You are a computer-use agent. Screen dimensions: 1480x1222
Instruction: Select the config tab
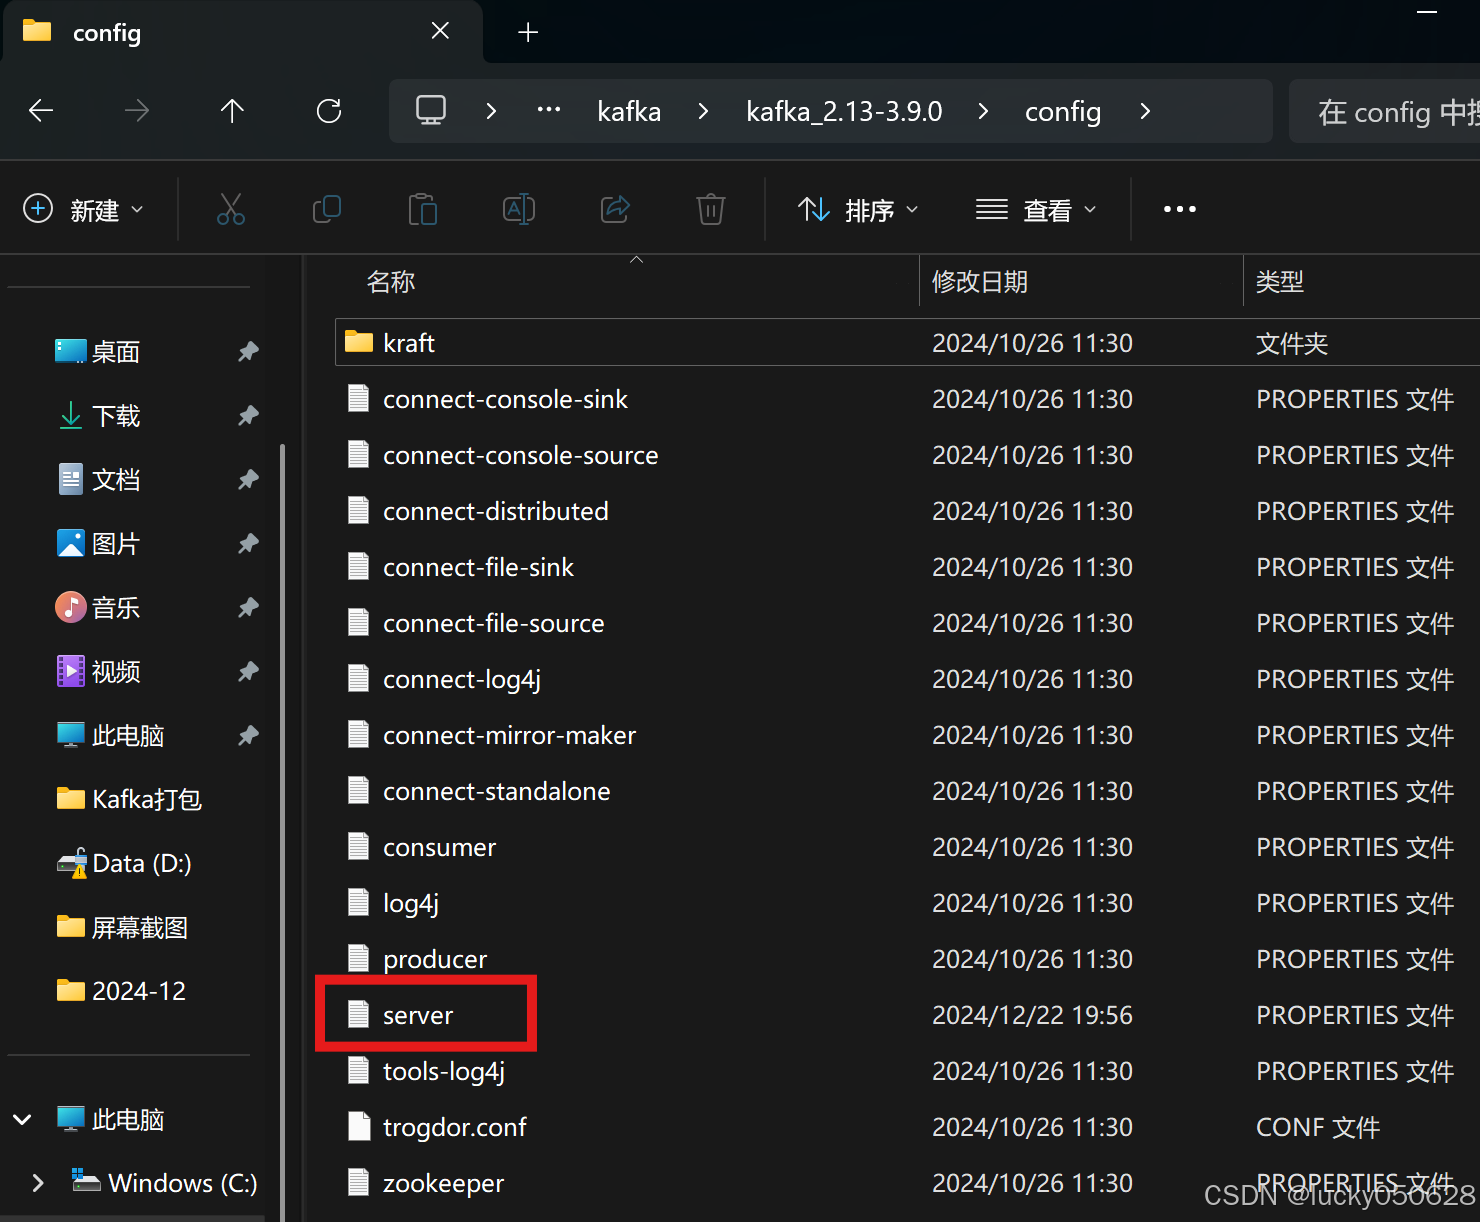[x=243, y=33]
